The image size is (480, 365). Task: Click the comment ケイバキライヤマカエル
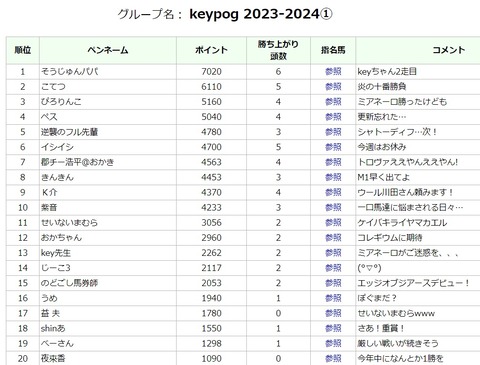click(402, 223)
